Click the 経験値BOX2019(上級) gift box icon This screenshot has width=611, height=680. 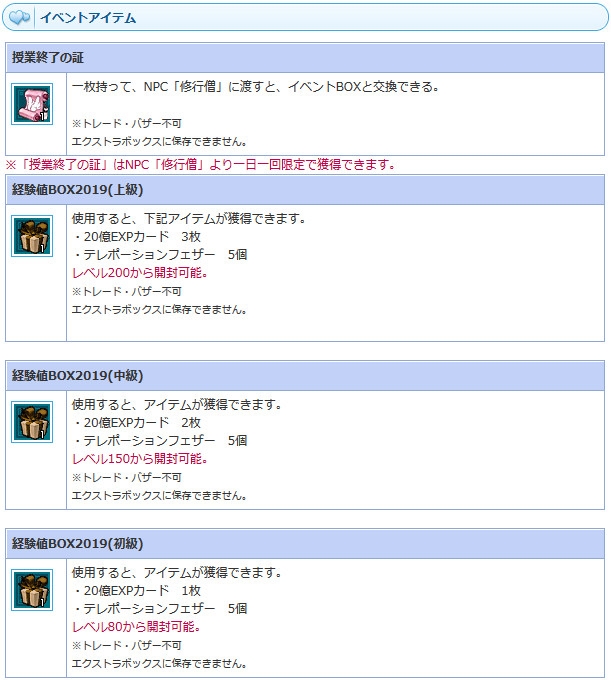tap(32, 236)
